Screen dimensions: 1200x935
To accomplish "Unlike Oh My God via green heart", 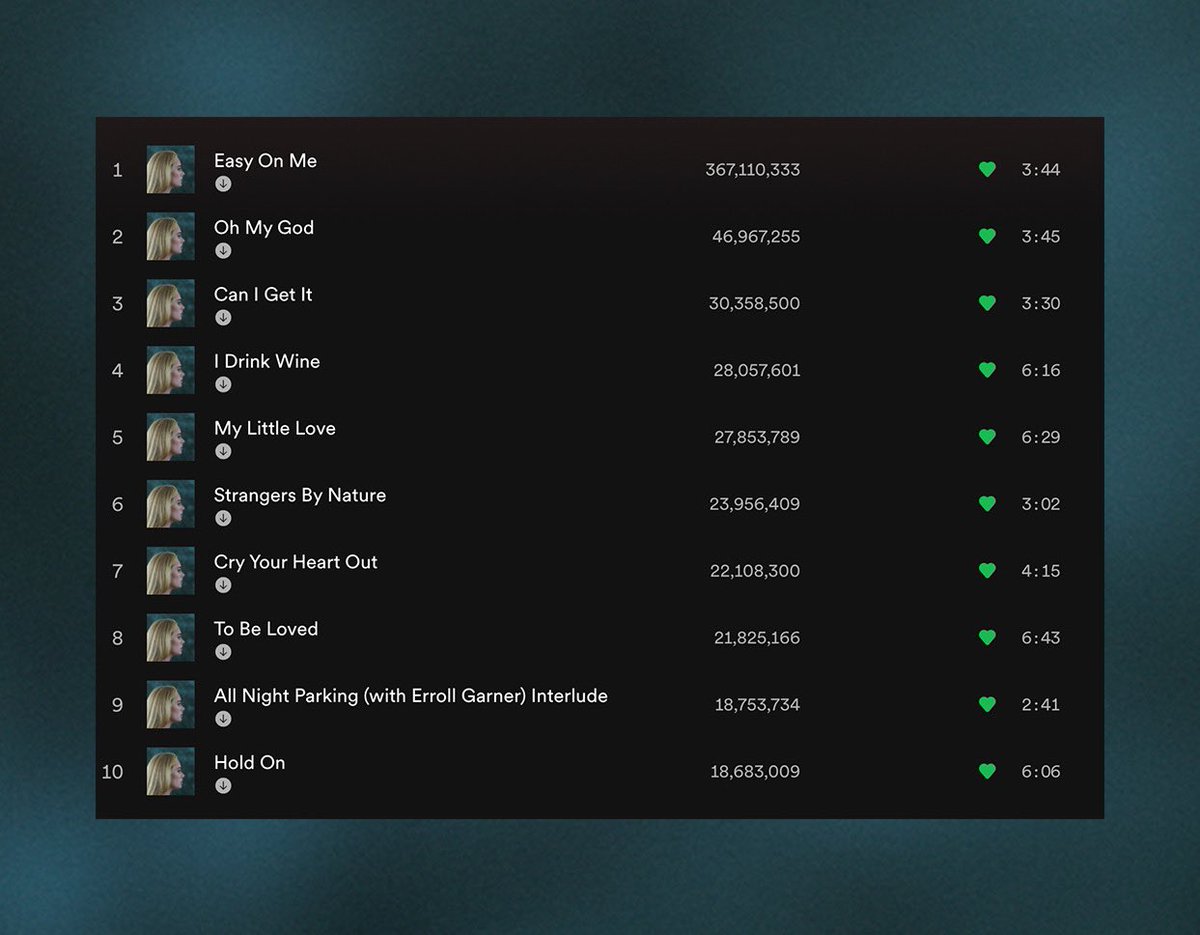I will [987, 237].
